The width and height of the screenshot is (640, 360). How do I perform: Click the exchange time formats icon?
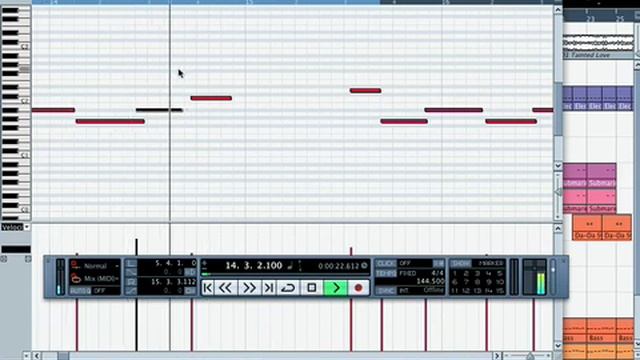[x=300, y=266]
